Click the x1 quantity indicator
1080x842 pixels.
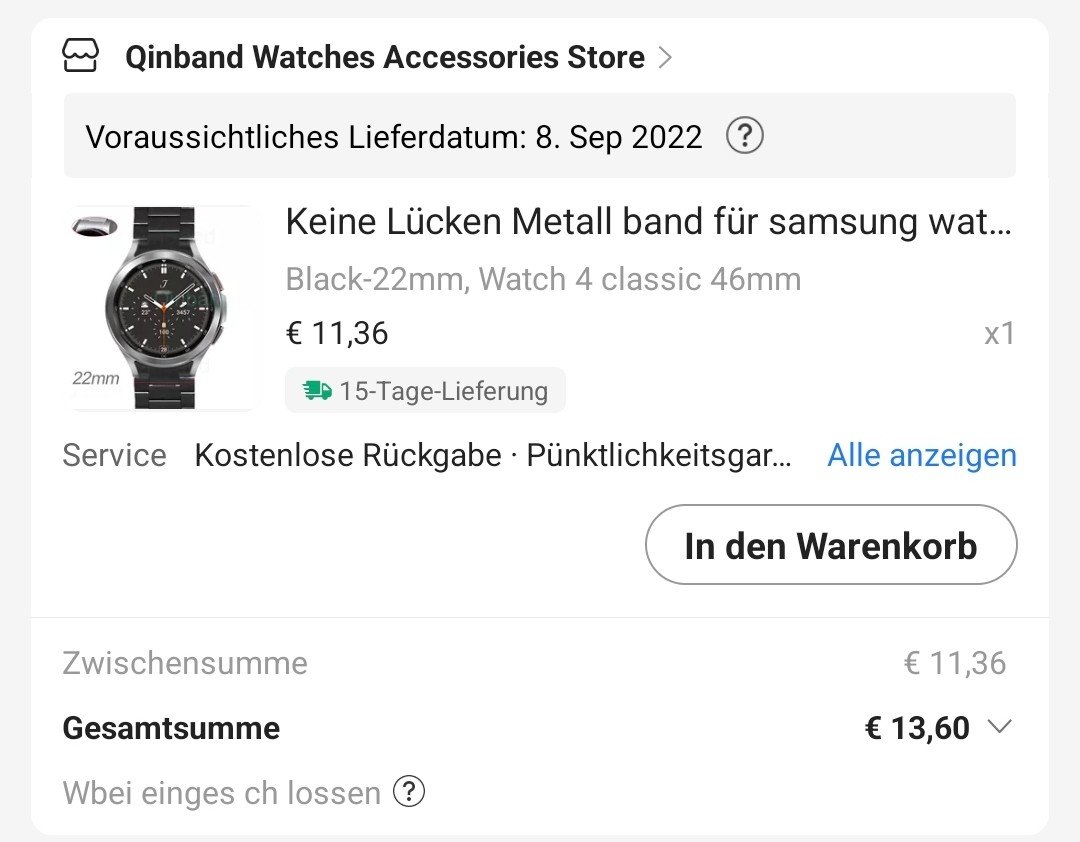999,334
